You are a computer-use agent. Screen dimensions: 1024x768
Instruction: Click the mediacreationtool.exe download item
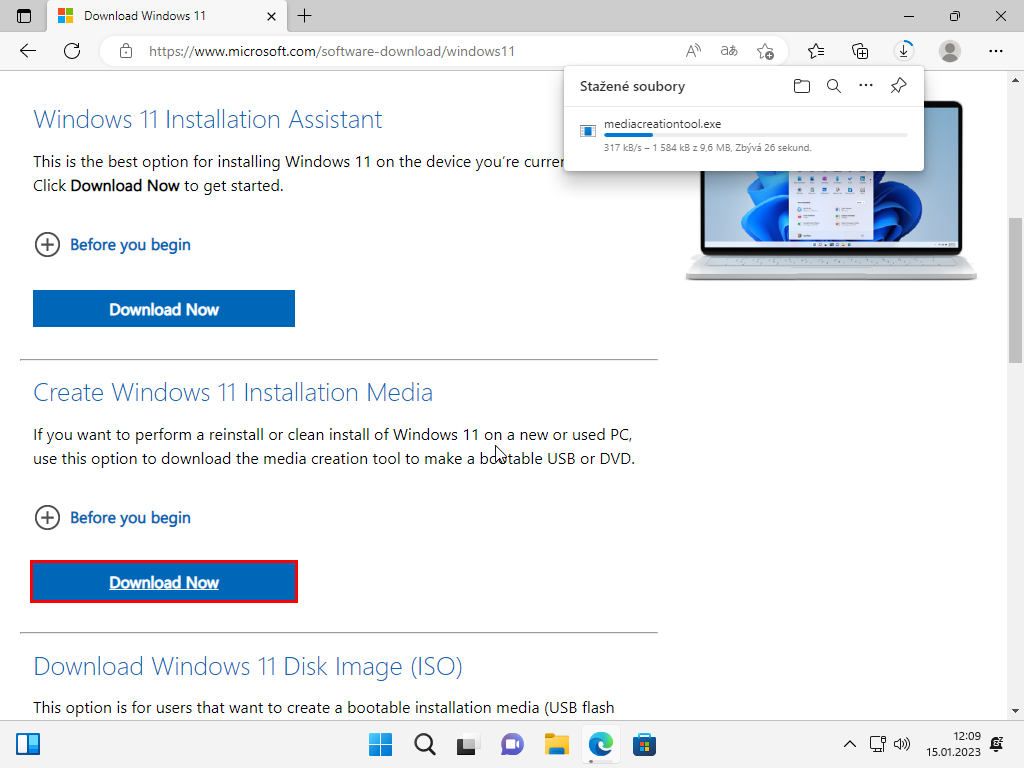point(663,124)
